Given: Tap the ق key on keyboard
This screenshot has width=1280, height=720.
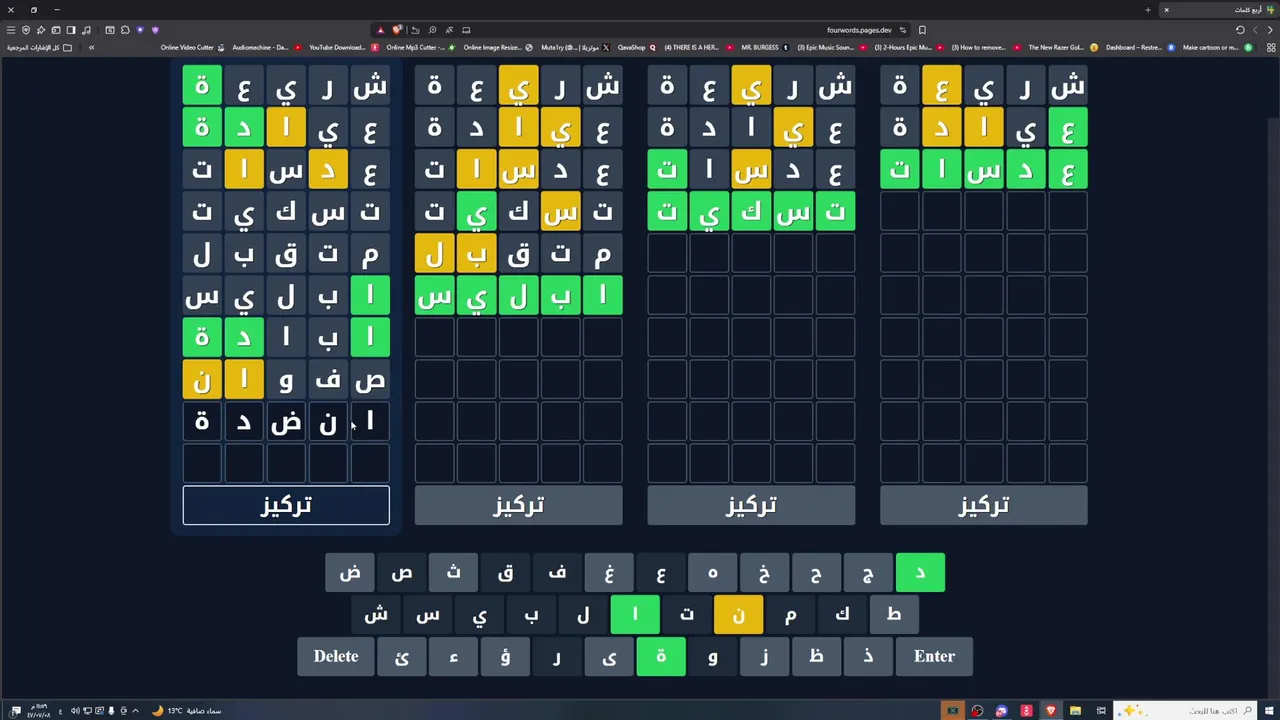Looking at the screenshot, I should [x=505, y=573].
